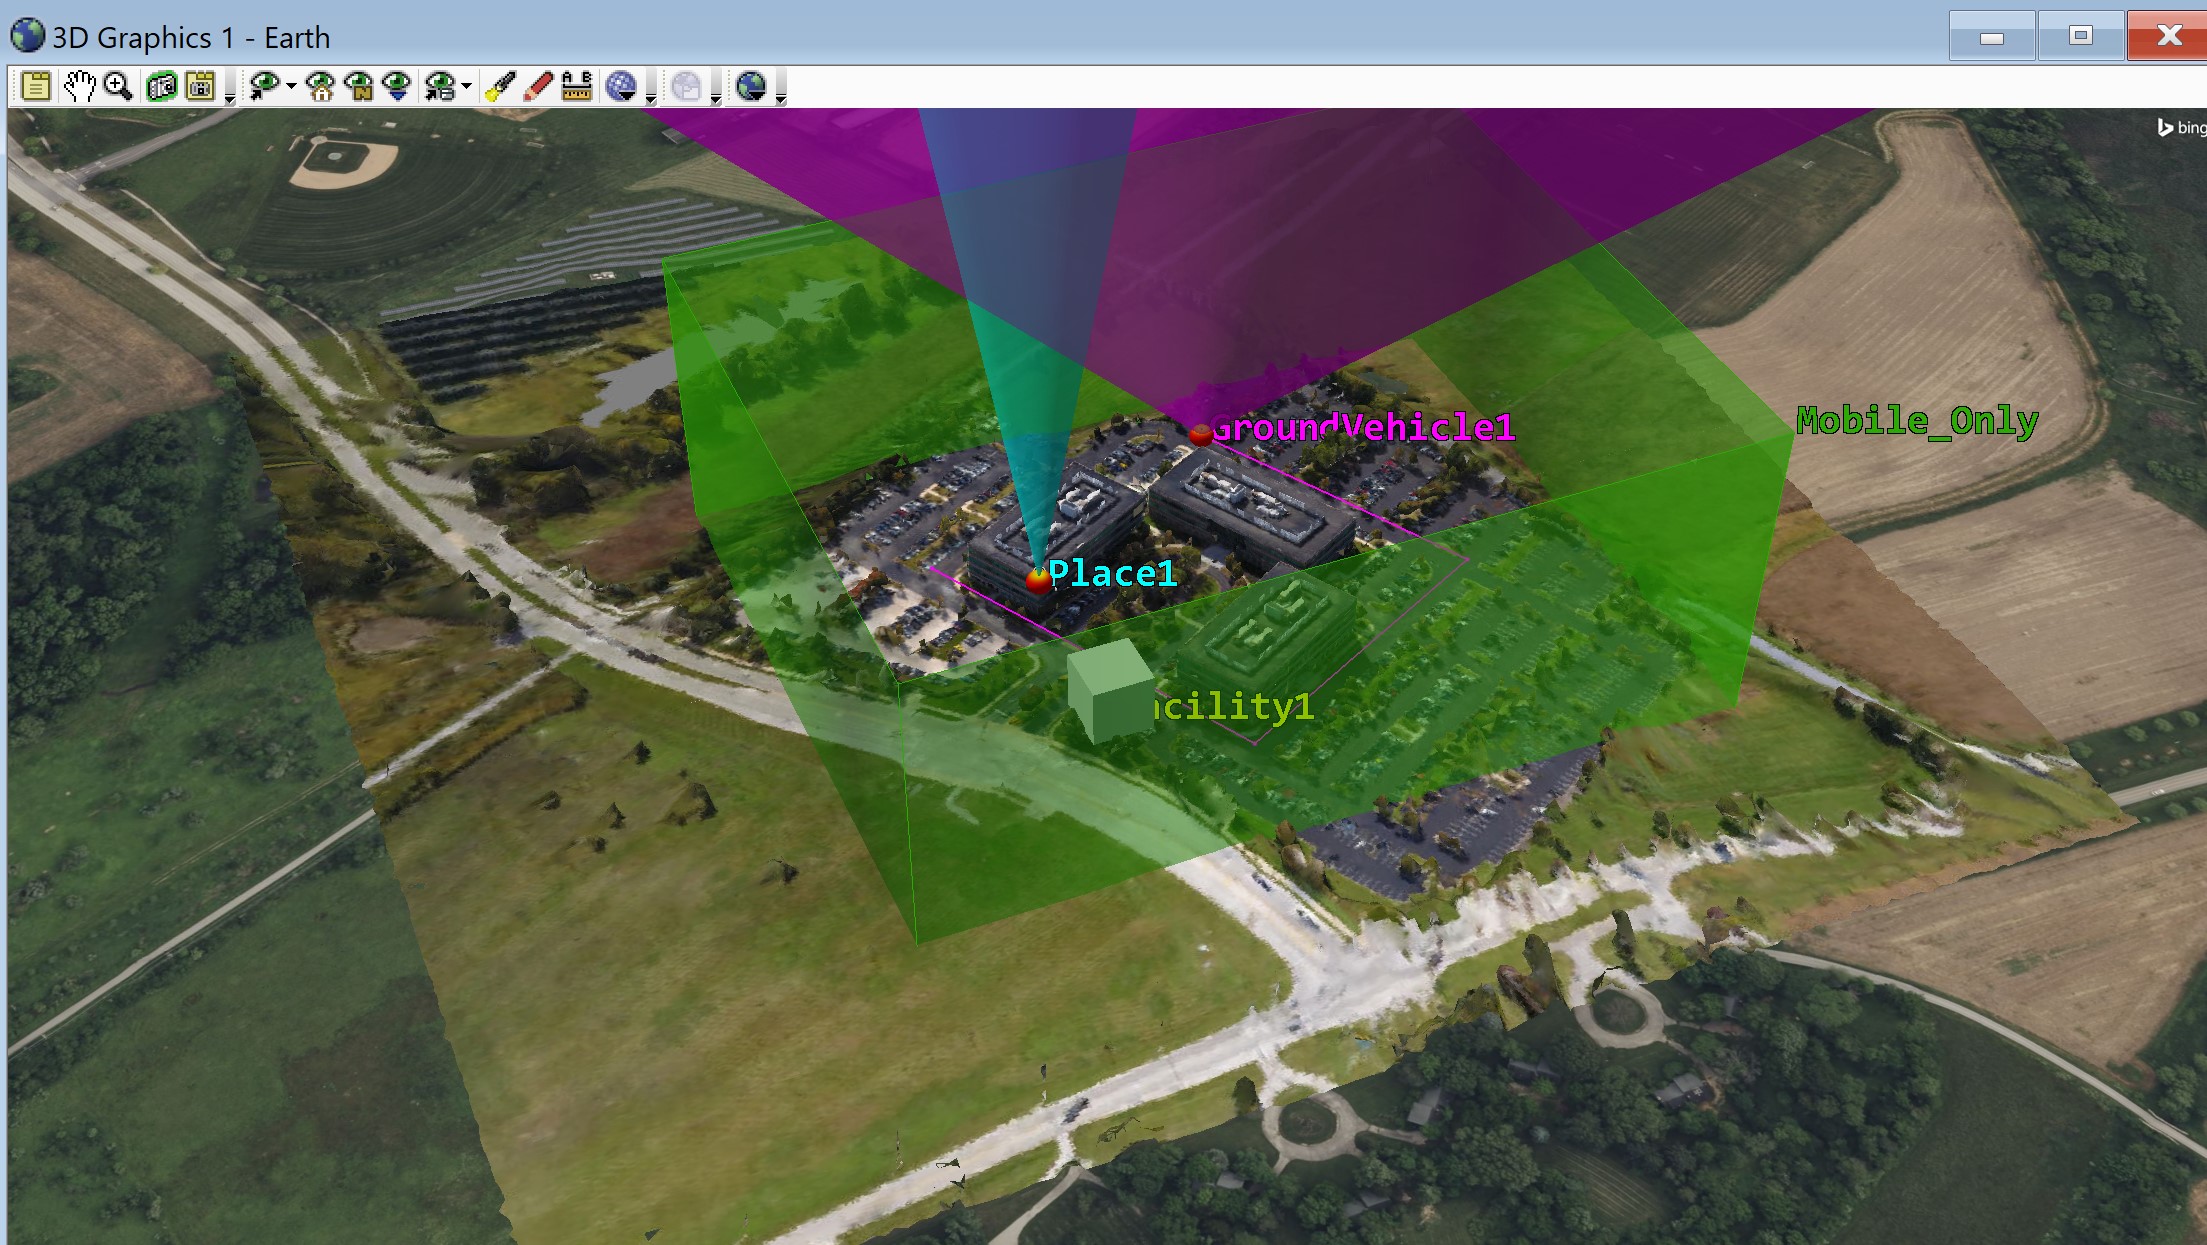Click the Orient From Top eye icon

[x=398, y=87]
